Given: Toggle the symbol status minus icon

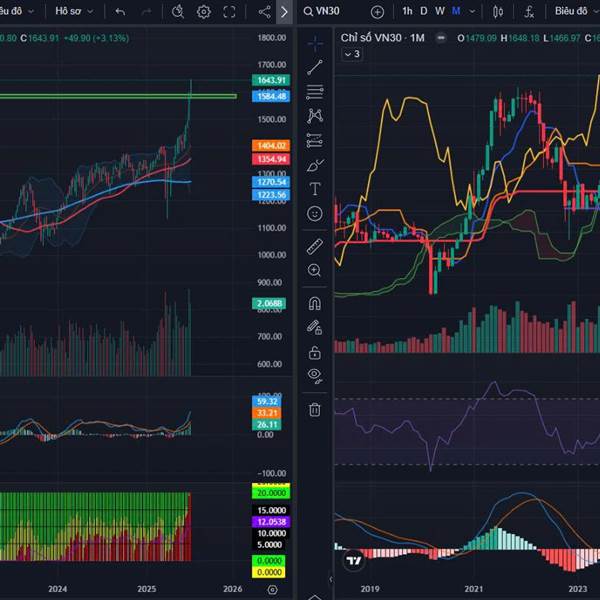Looking at the screenshot, I should point(441,38).
